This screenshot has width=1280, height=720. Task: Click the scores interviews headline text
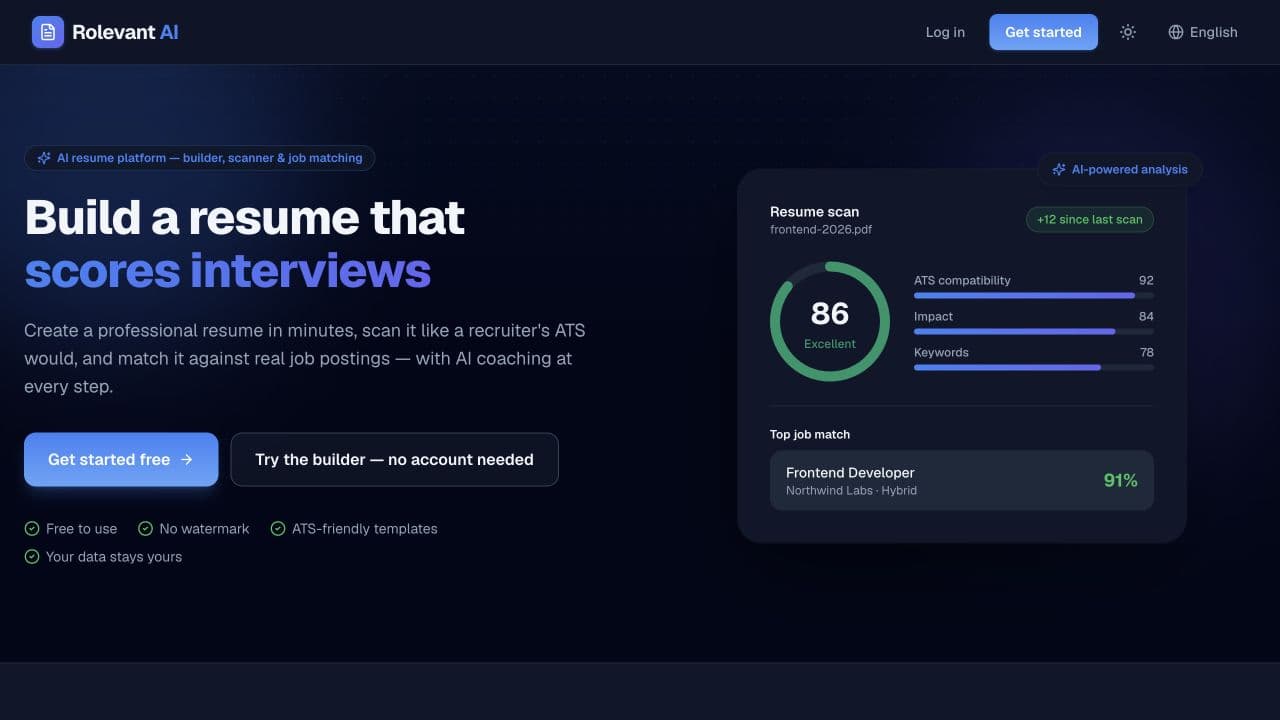tap(228, 271)
